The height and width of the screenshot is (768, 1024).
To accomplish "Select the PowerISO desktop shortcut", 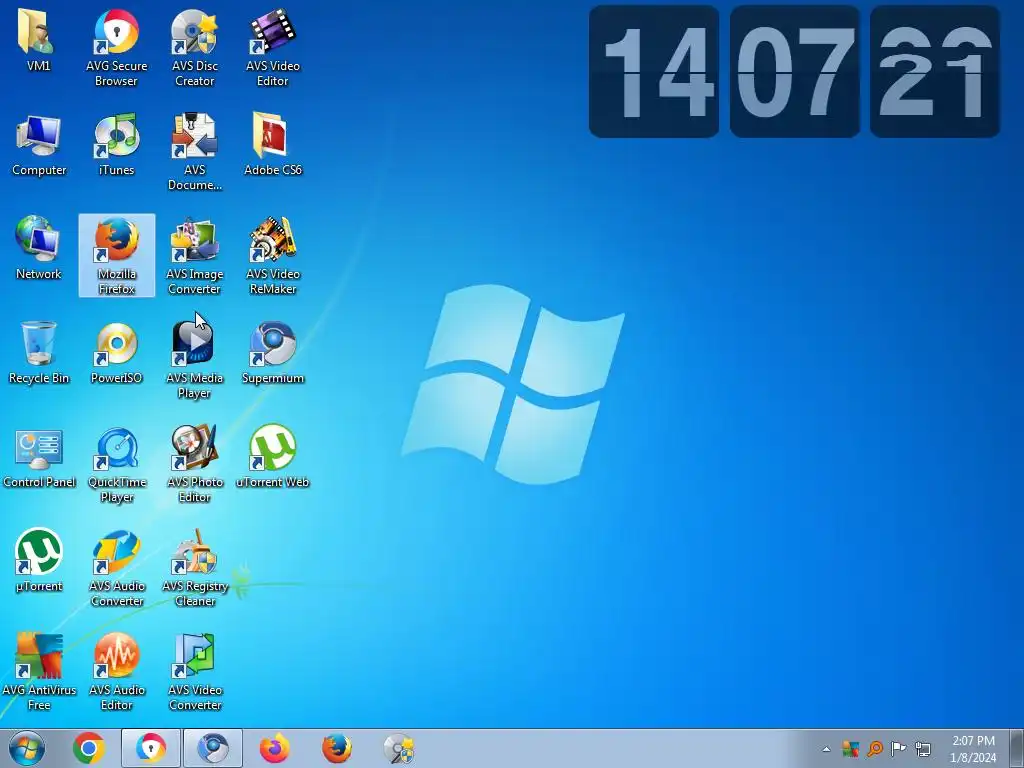I will 116,353.
